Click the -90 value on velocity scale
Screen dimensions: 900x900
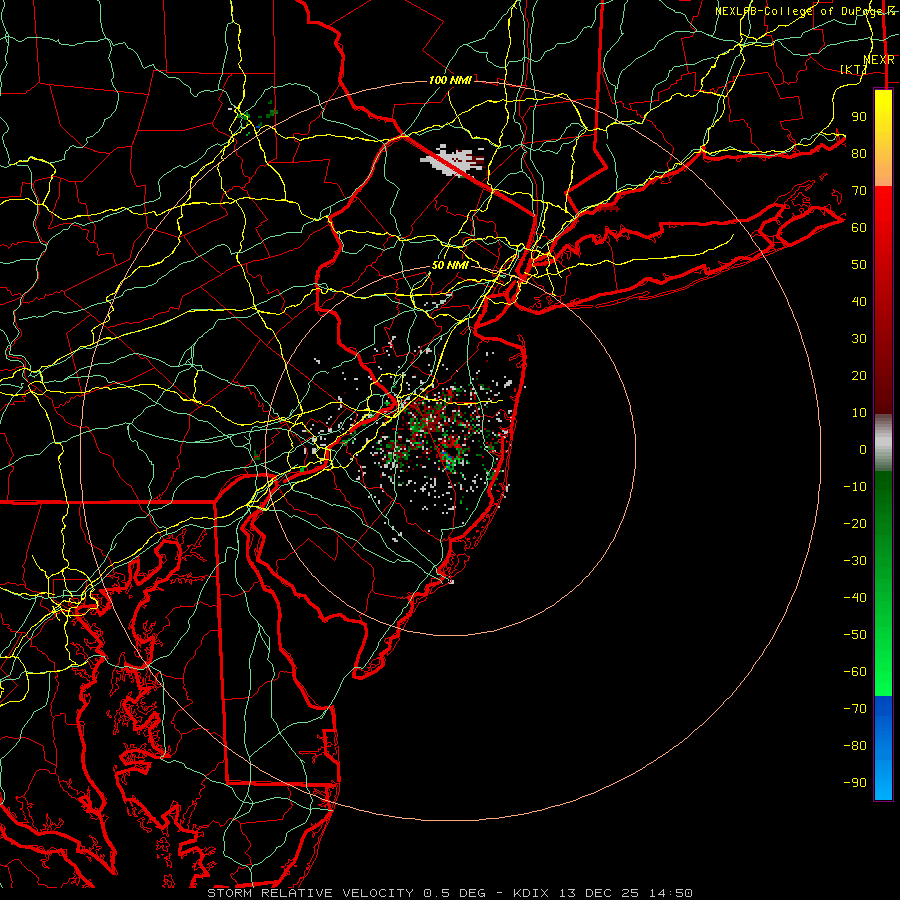855,783
